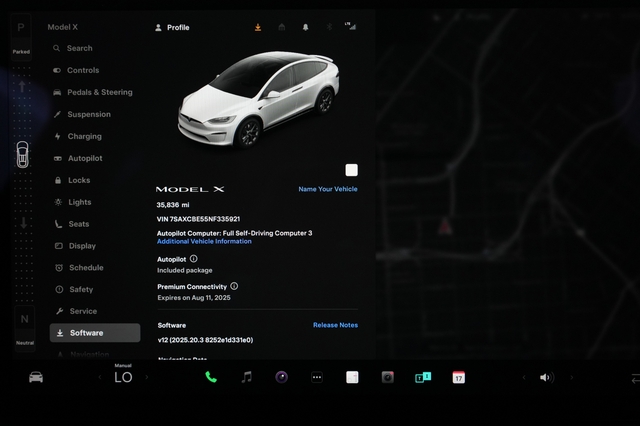The height and width of the screenshot is (426, 640).
Task: Click the Autopilot info icon
Action: [194, 259]
